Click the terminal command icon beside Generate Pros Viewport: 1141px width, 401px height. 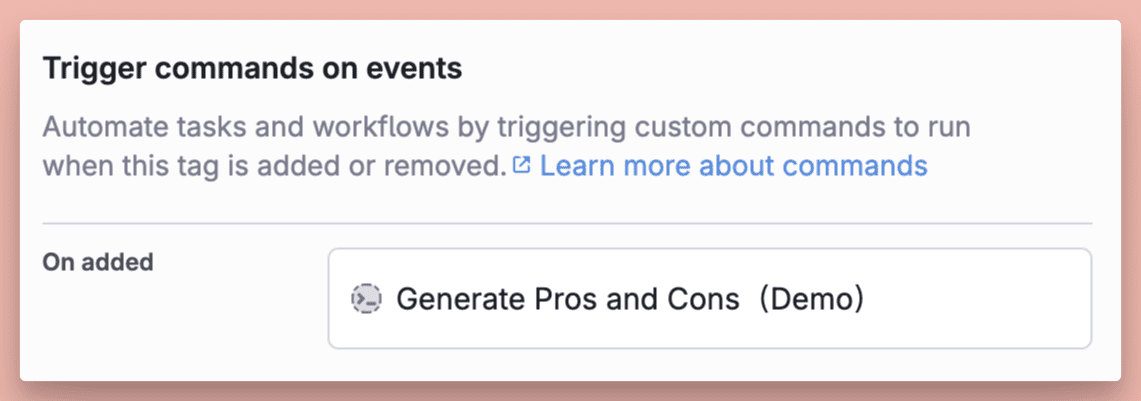[366, 298]
